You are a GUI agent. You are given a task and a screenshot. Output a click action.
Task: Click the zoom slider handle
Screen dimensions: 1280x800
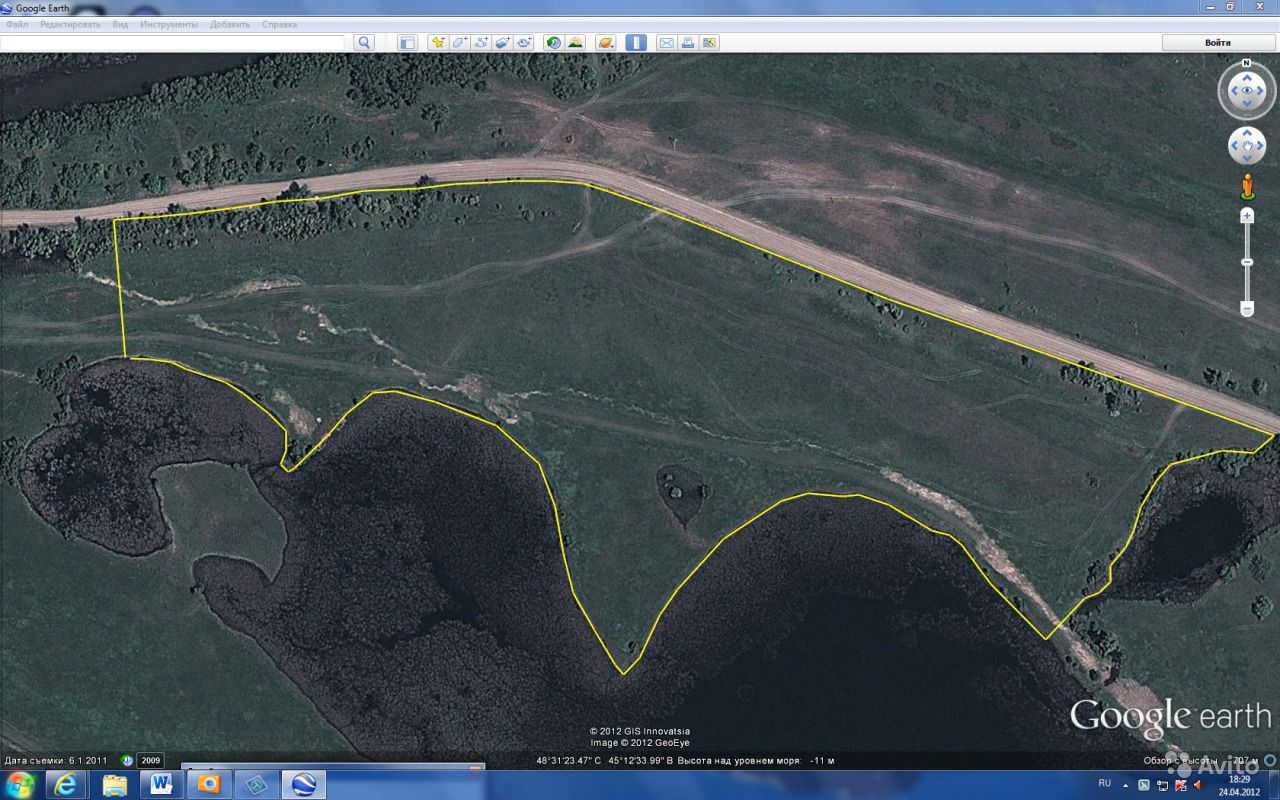pos(1247,262)
